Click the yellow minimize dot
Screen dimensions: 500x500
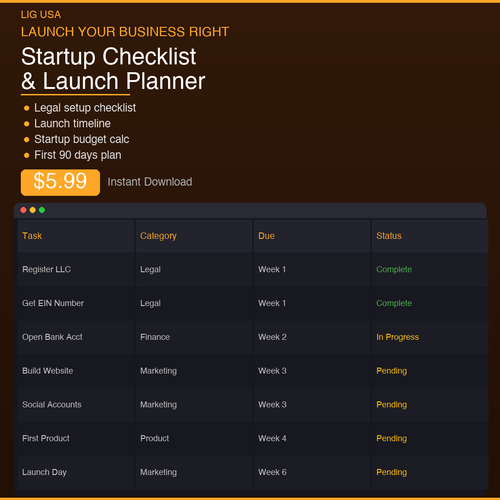pos(33,210)
